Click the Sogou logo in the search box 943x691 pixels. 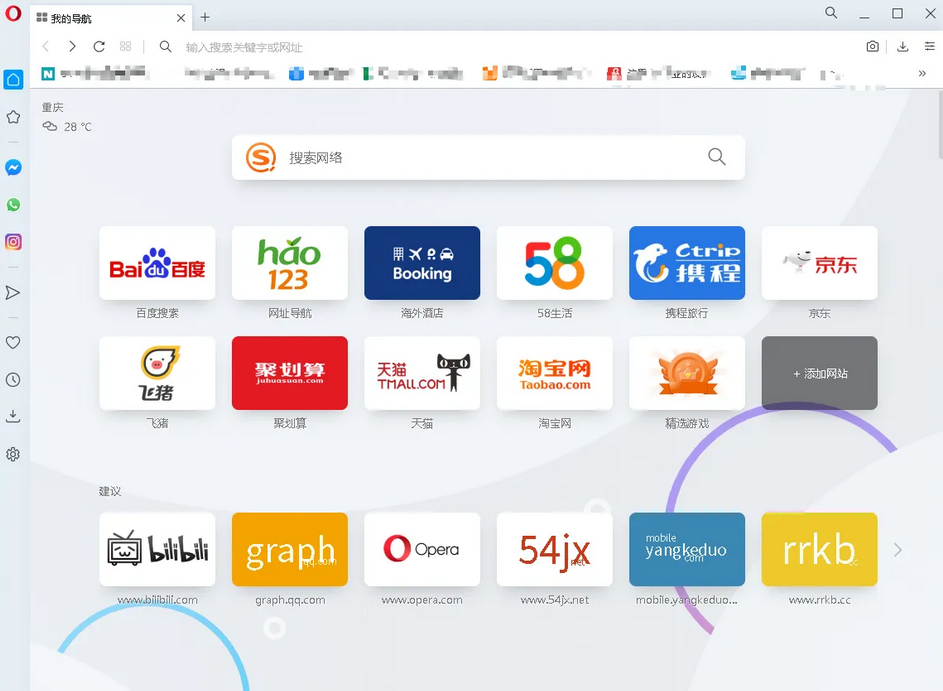[259, 157]
